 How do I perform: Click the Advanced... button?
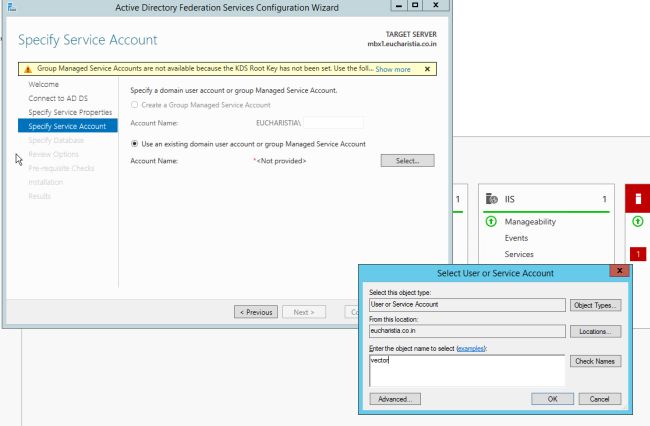[395, 399]
